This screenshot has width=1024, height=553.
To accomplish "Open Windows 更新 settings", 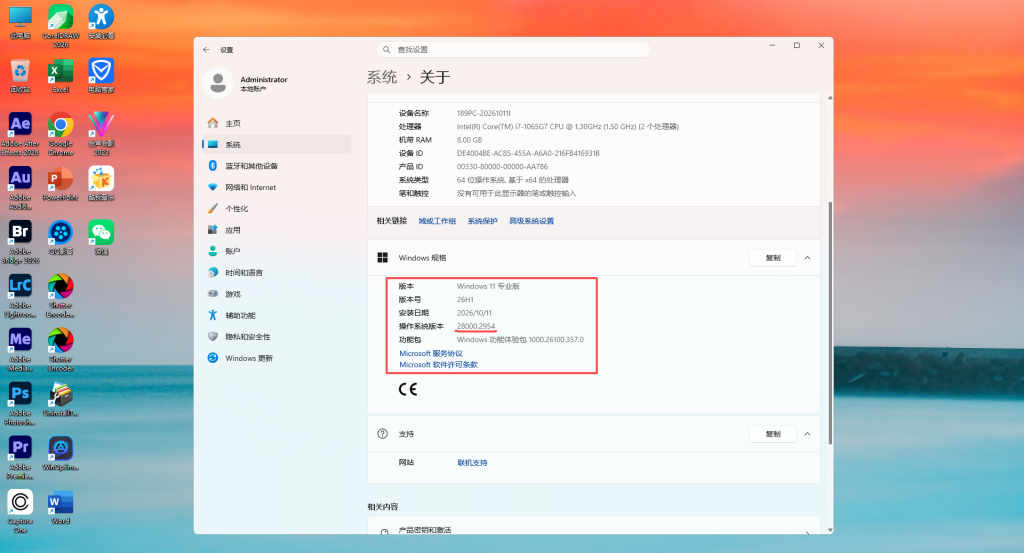I will (277, 358).
